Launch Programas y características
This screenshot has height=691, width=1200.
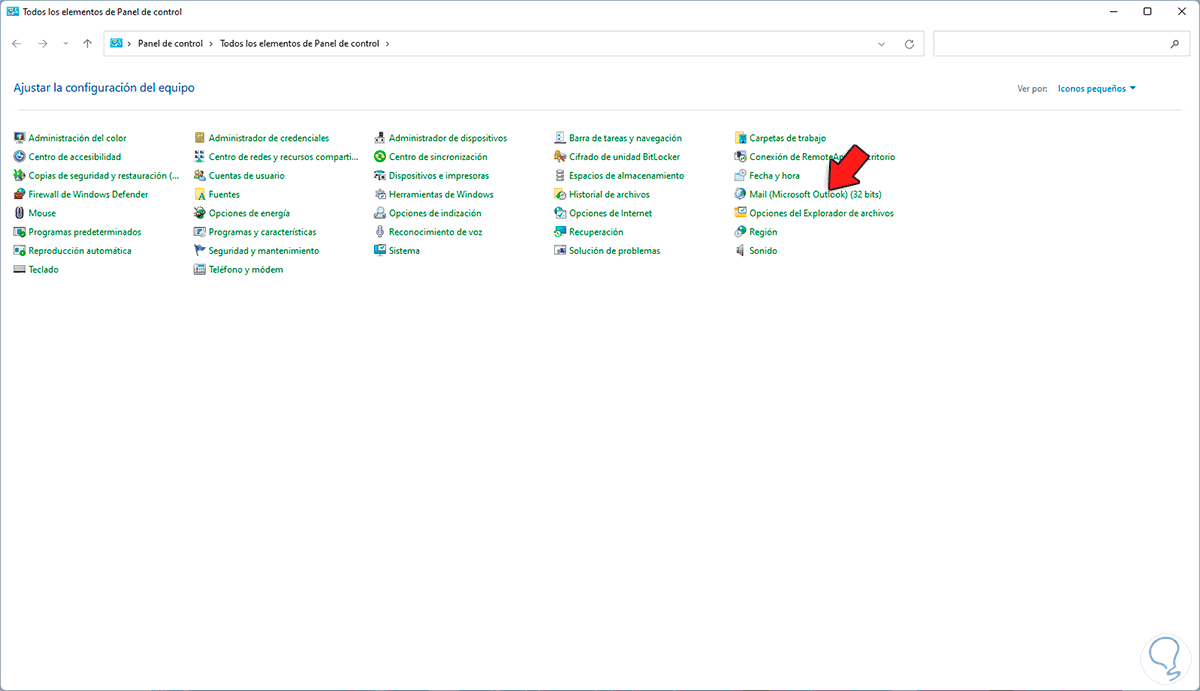[260, 231]
